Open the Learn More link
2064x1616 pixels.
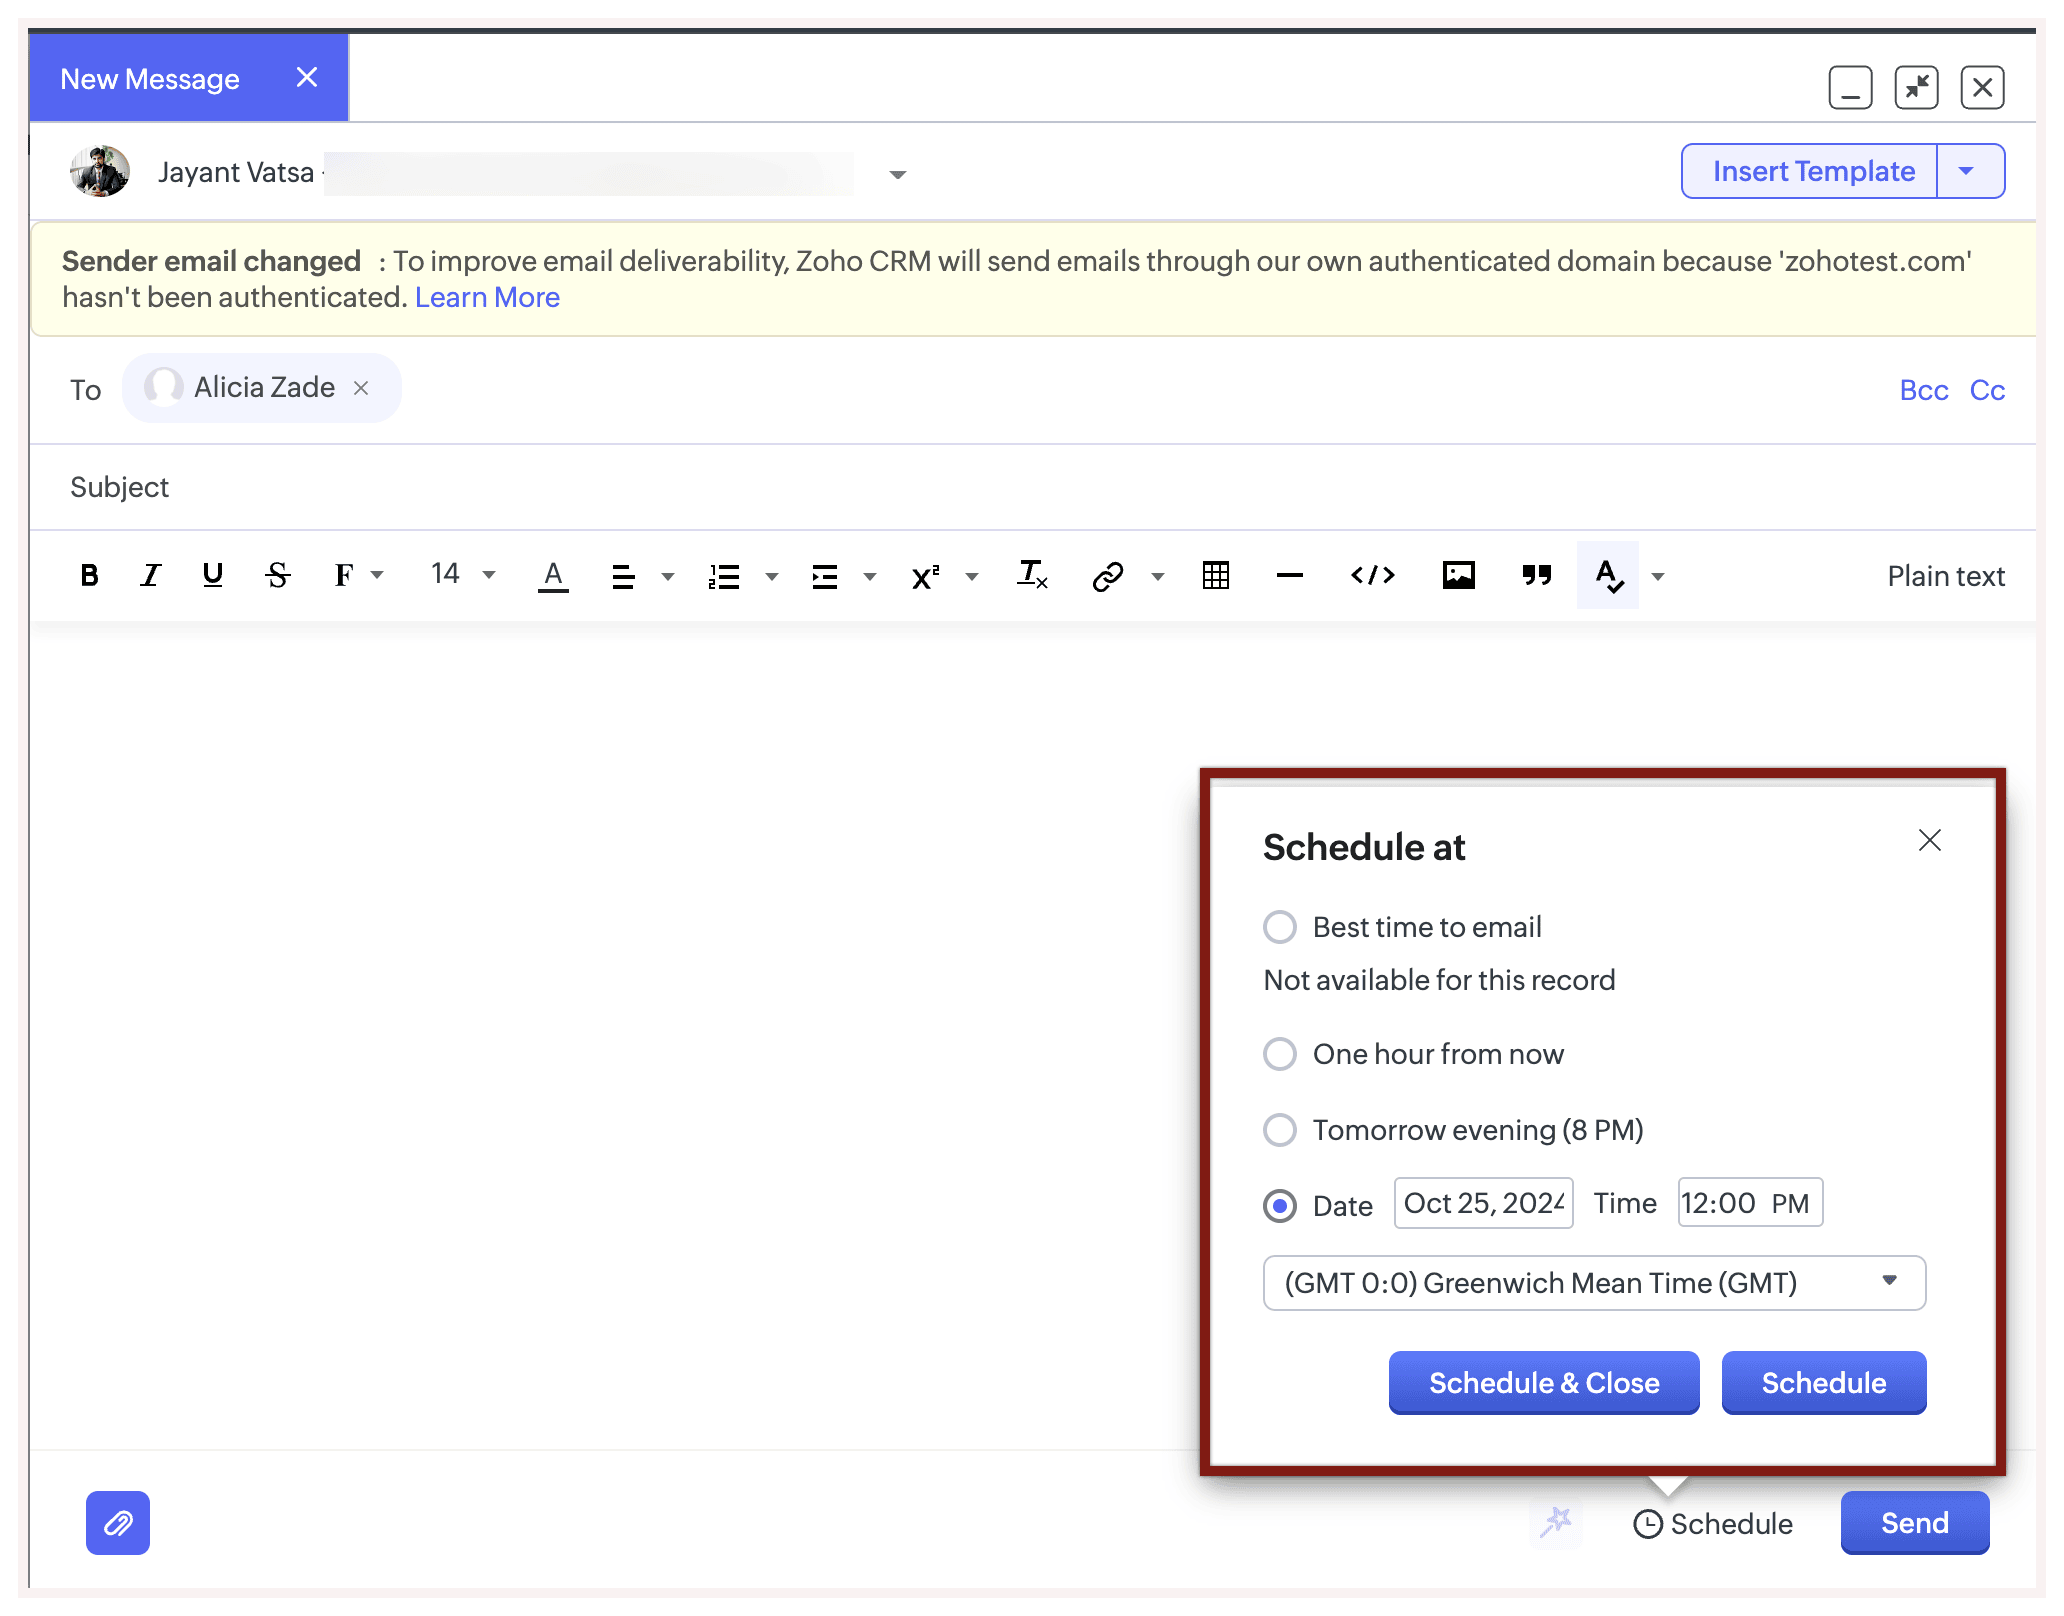tap(487, 298)
